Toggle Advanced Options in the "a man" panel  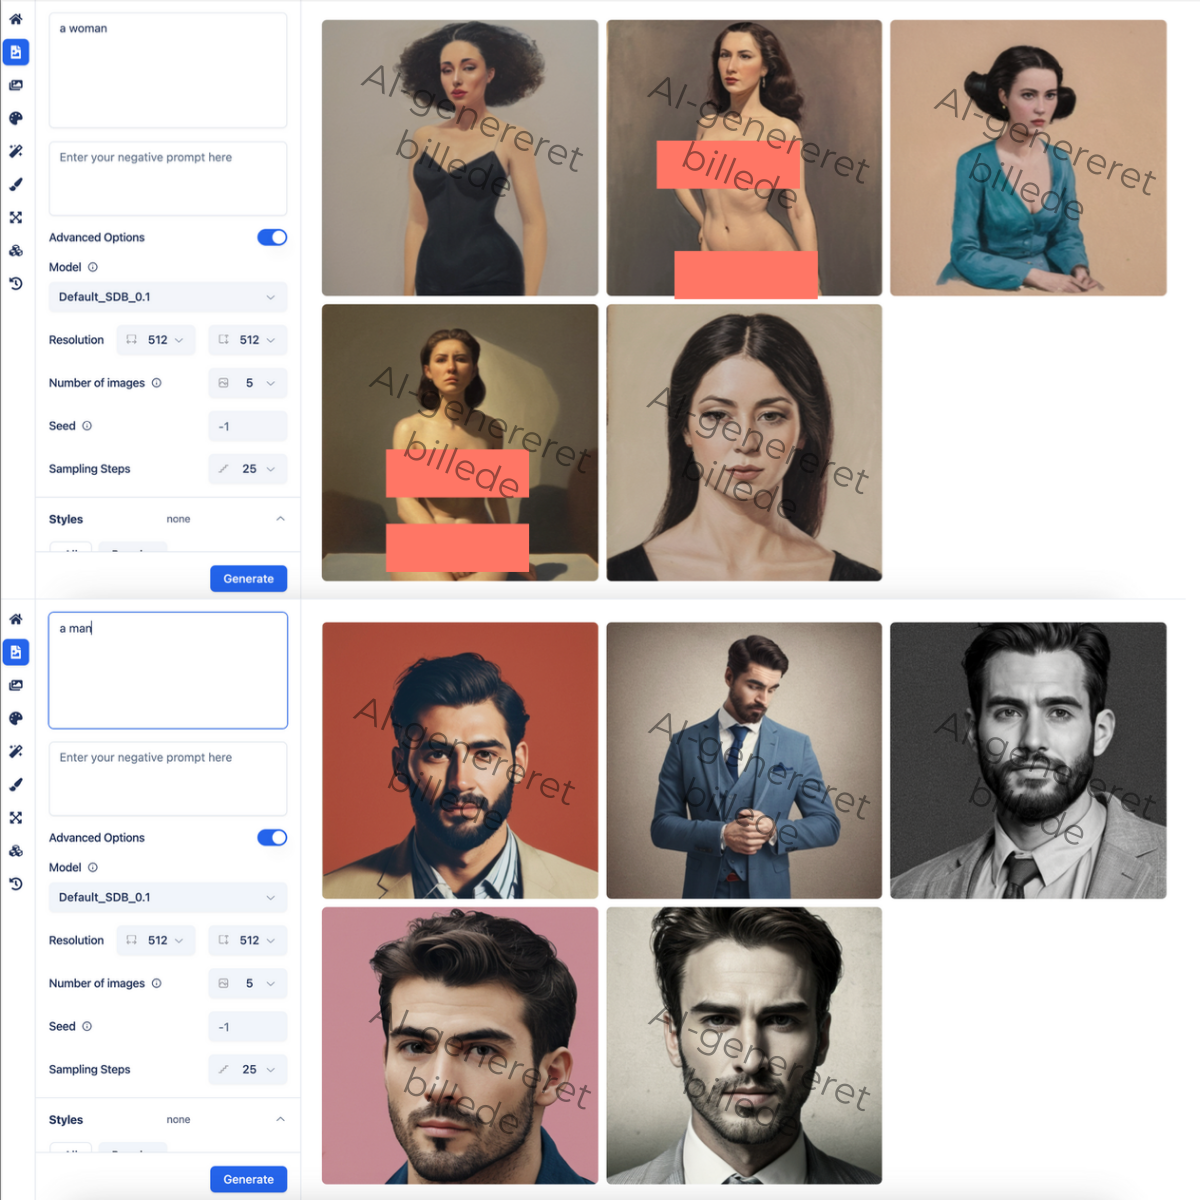272,838
